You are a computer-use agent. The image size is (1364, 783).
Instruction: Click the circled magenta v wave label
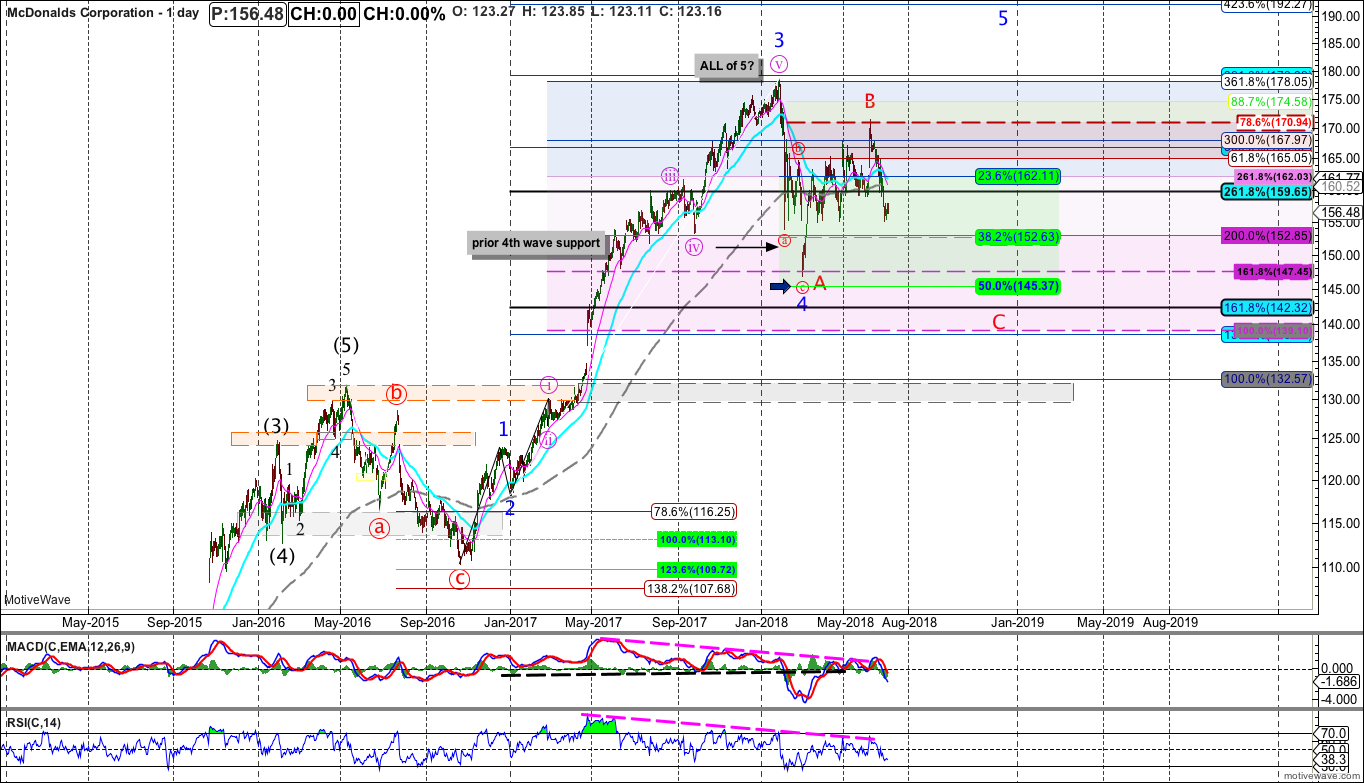coord(780,63)
